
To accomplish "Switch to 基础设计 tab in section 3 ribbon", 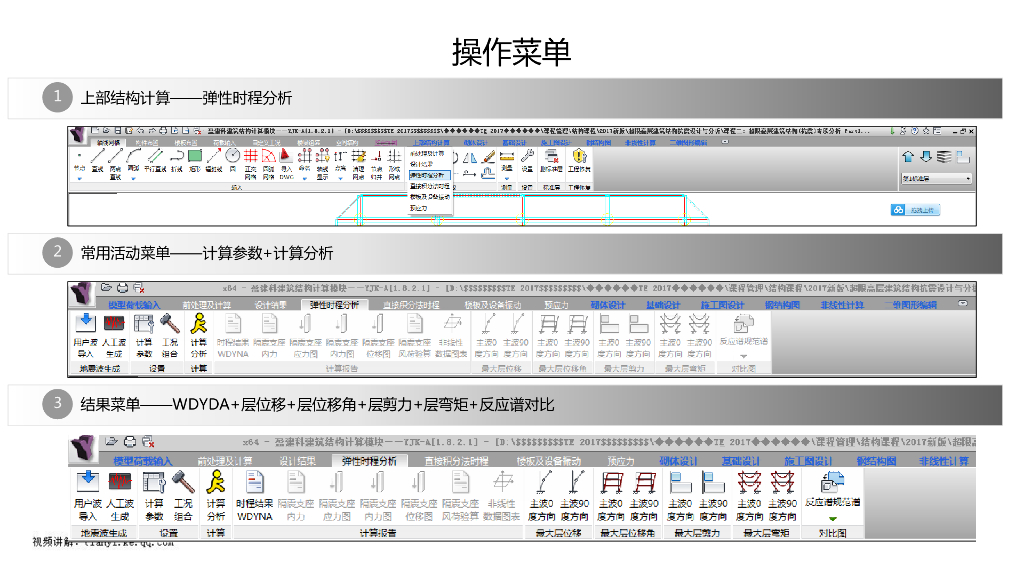I will (x=740, y=461).
